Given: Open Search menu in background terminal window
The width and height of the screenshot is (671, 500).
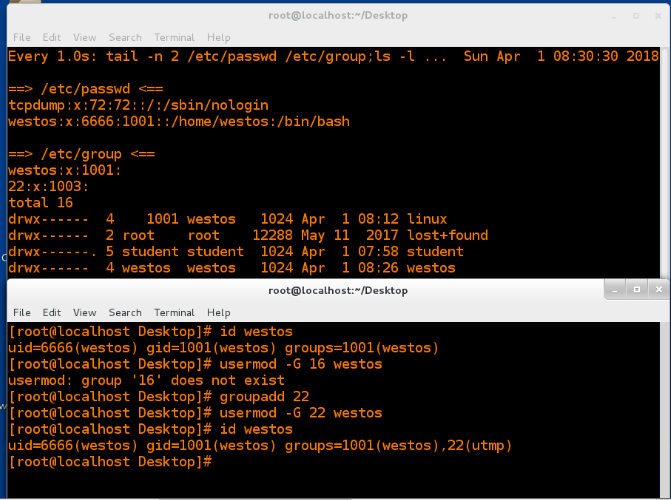Looking at the screenshot, I should coord(125,37).
